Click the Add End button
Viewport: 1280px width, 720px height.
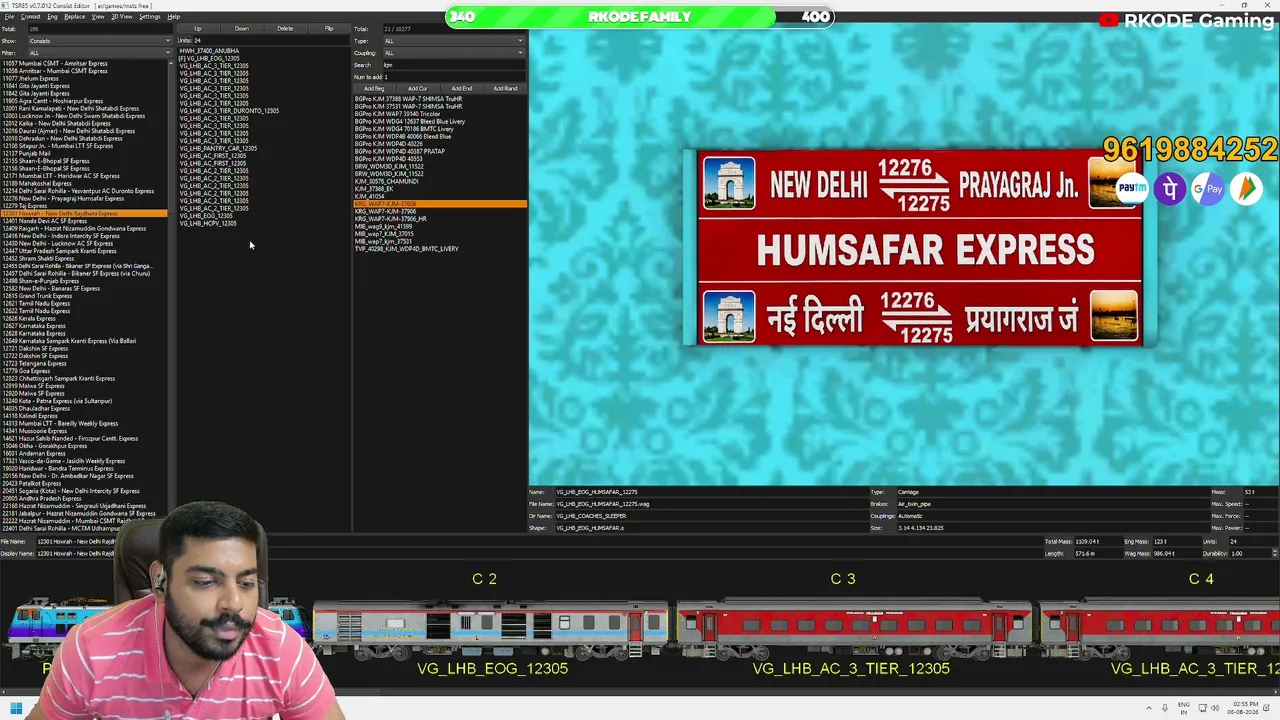pos(461,89)
